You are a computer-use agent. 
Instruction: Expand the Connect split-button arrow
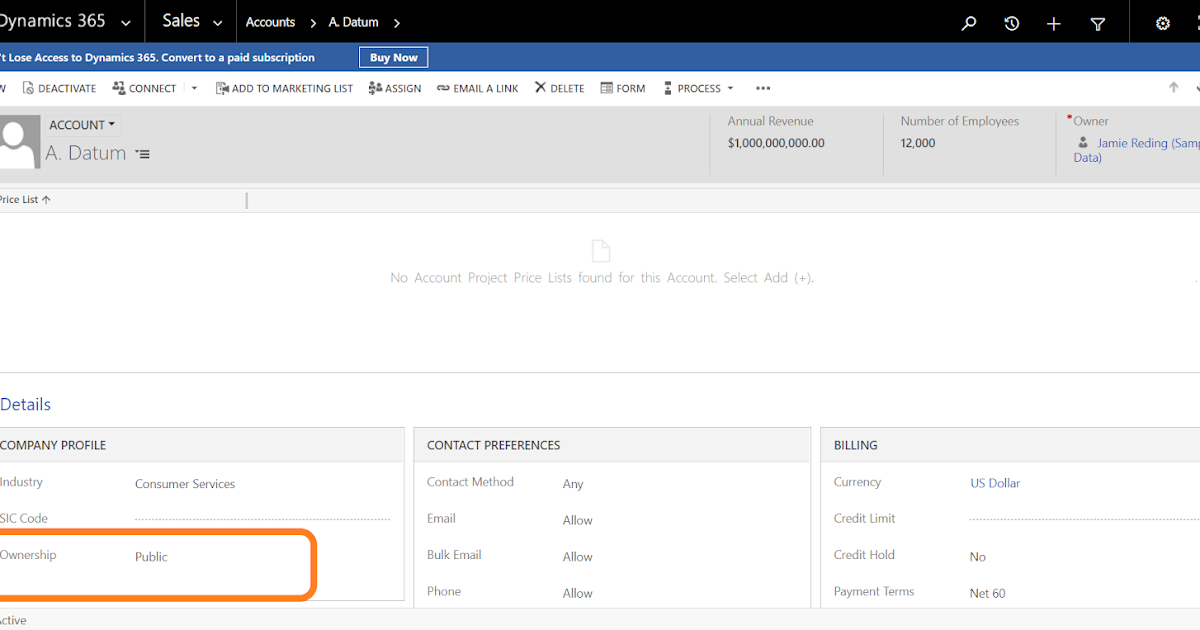point(193,88)
